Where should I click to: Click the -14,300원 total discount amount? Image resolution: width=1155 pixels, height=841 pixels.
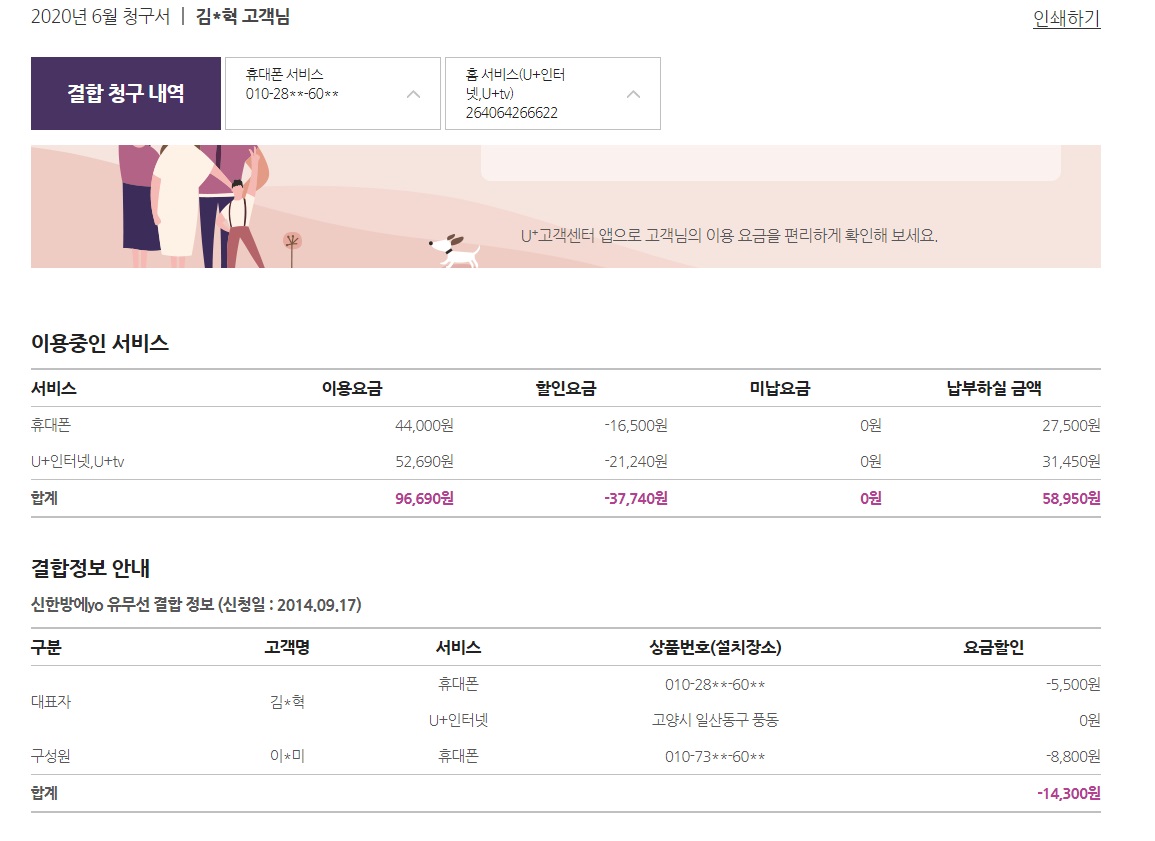pyautogui.click(x=1068, y=793)
